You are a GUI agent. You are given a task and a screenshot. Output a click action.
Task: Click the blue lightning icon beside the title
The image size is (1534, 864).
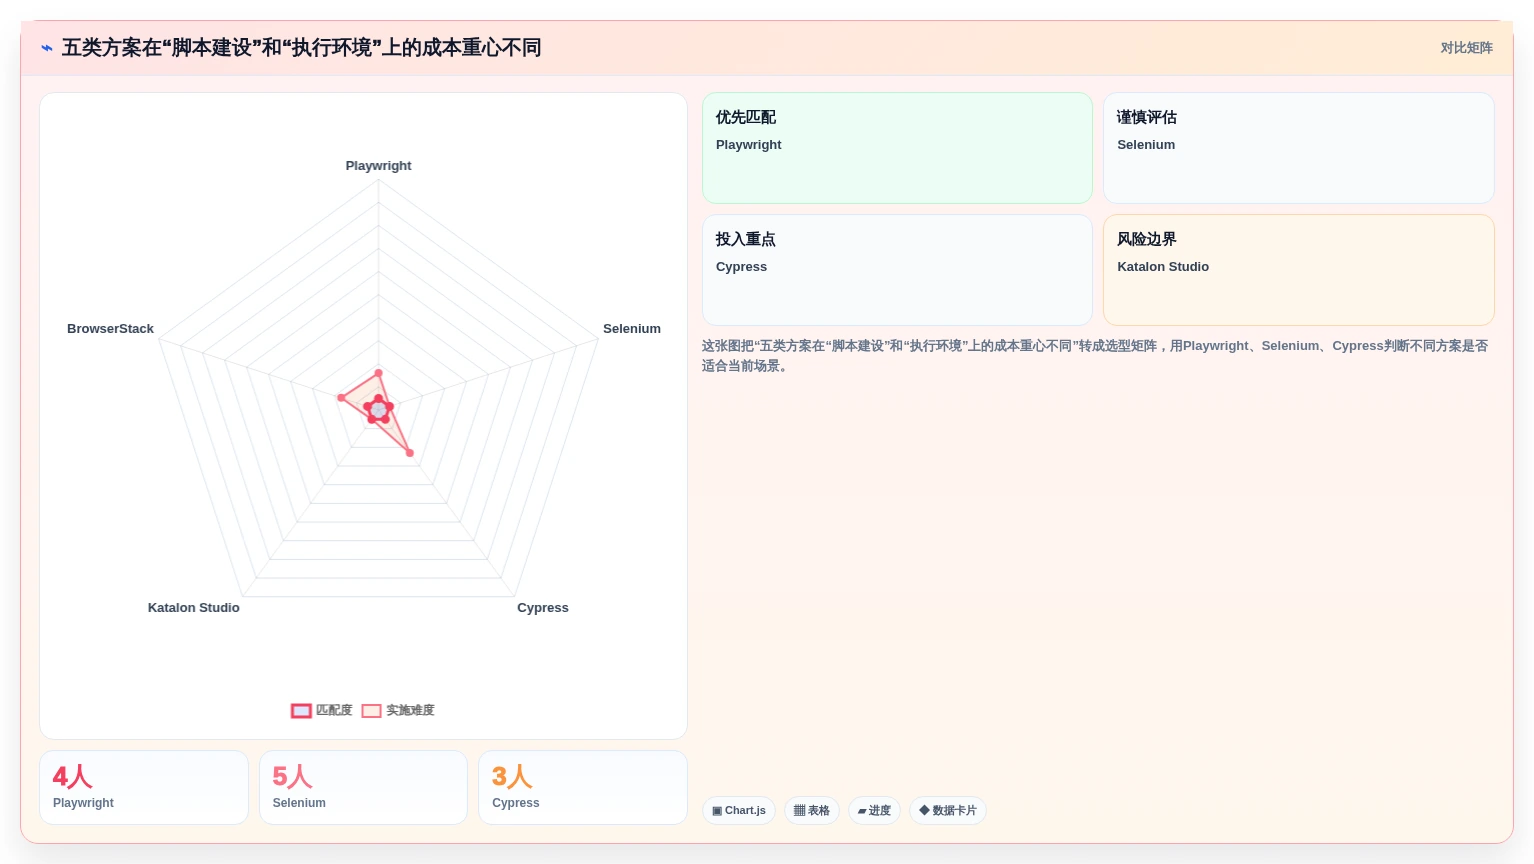pyautogui.click(x=47, y=48)
